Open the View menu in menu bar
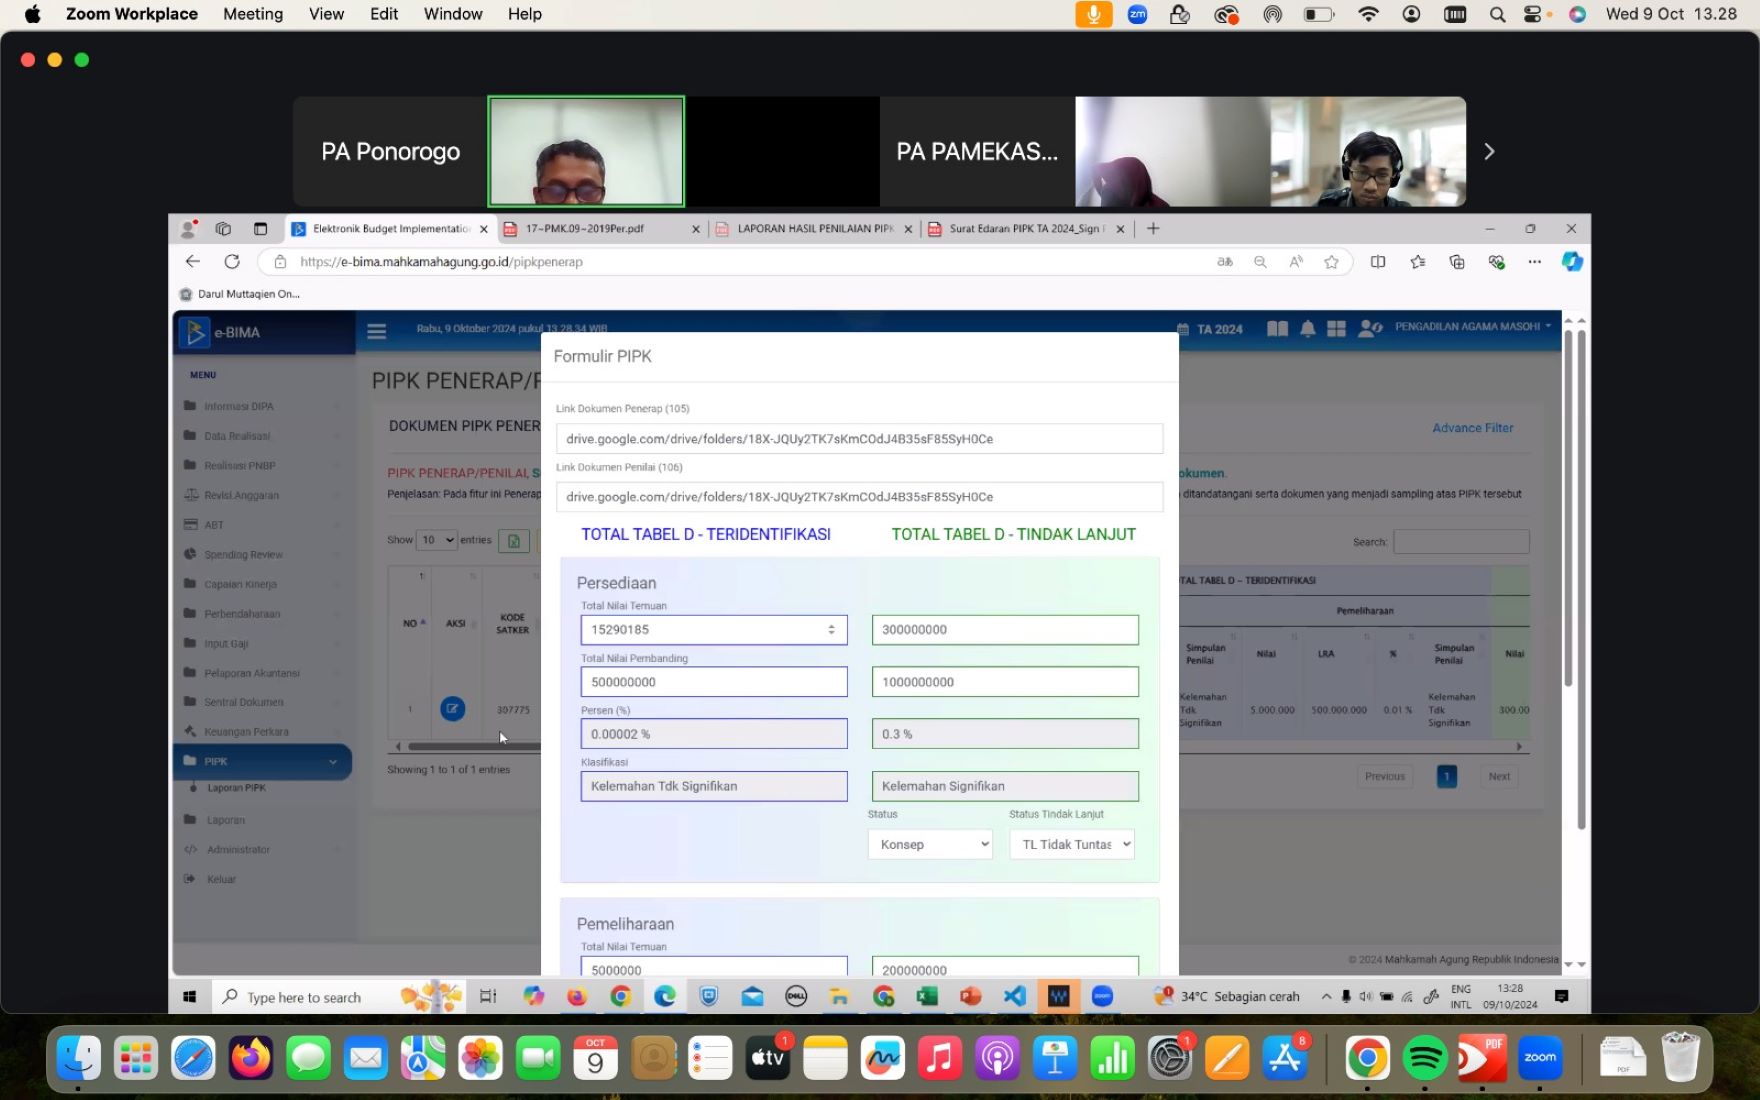The image size is (1760, 1100). (x=326, y=14)
